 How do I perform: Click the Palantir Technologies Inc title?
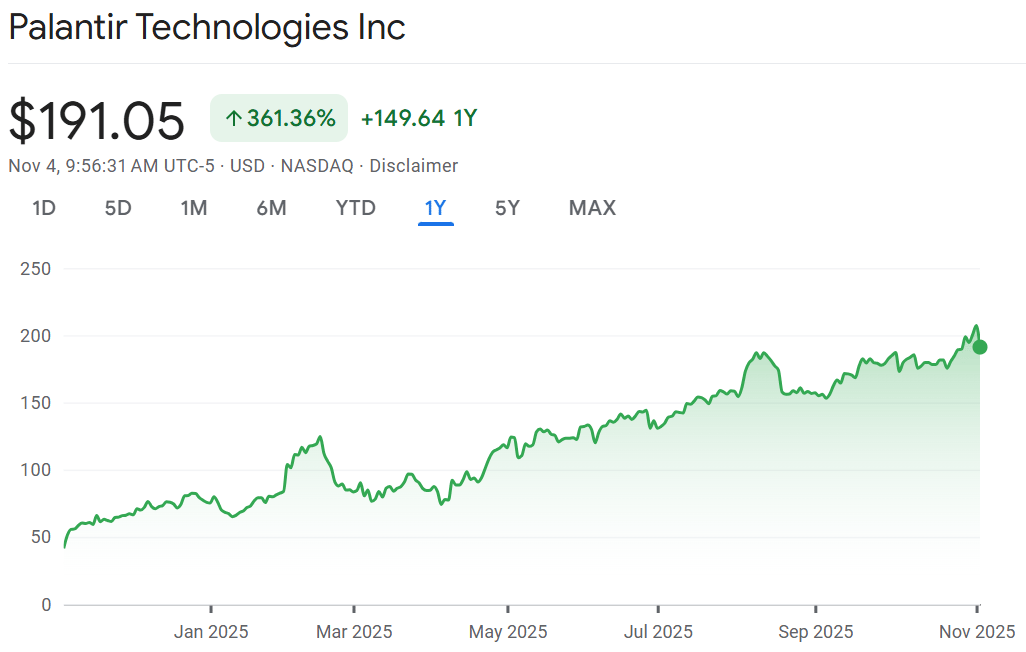207,27
